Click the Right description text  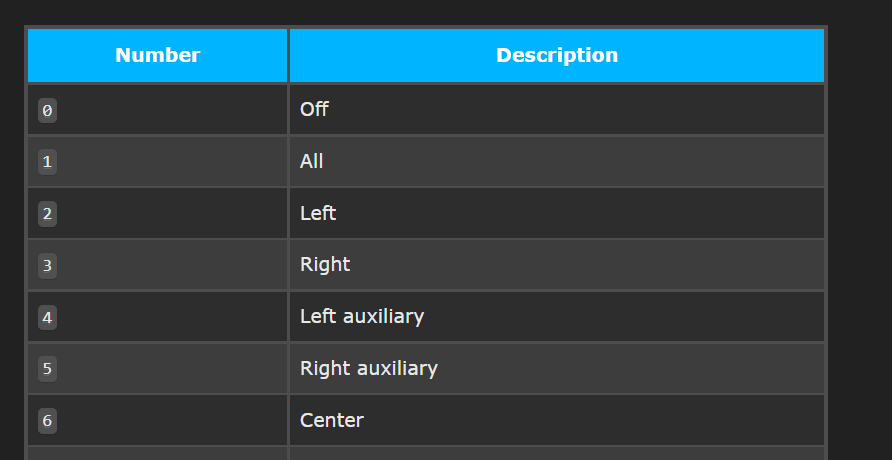tap(325, 265)
